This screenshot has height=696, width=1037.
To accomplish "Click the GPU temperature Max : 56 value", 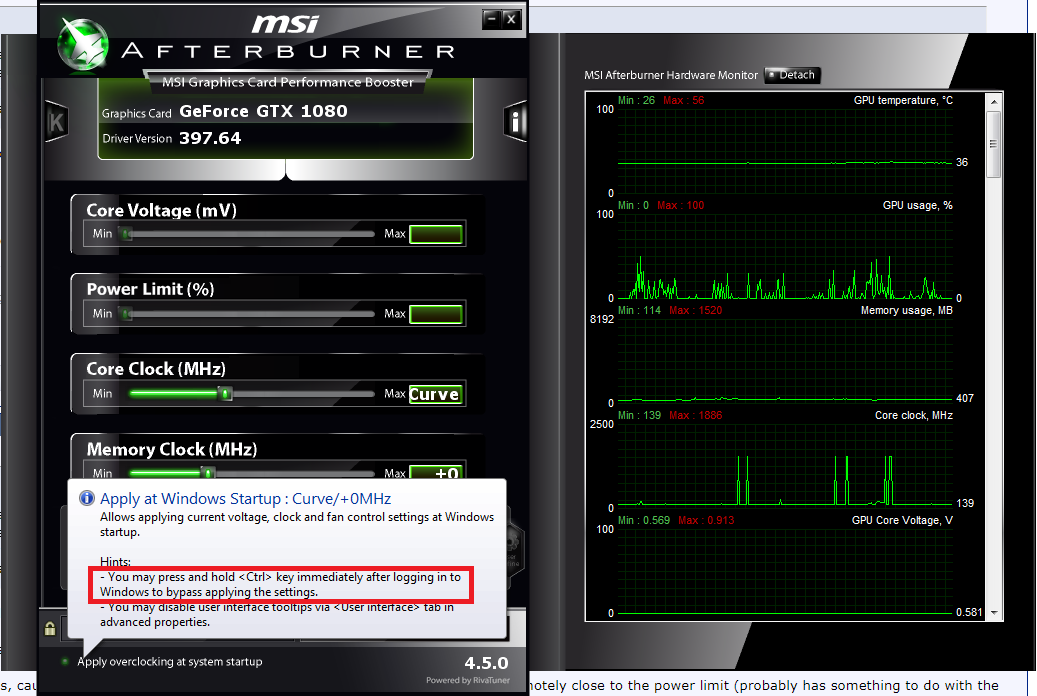I will (x=684, y=101).
